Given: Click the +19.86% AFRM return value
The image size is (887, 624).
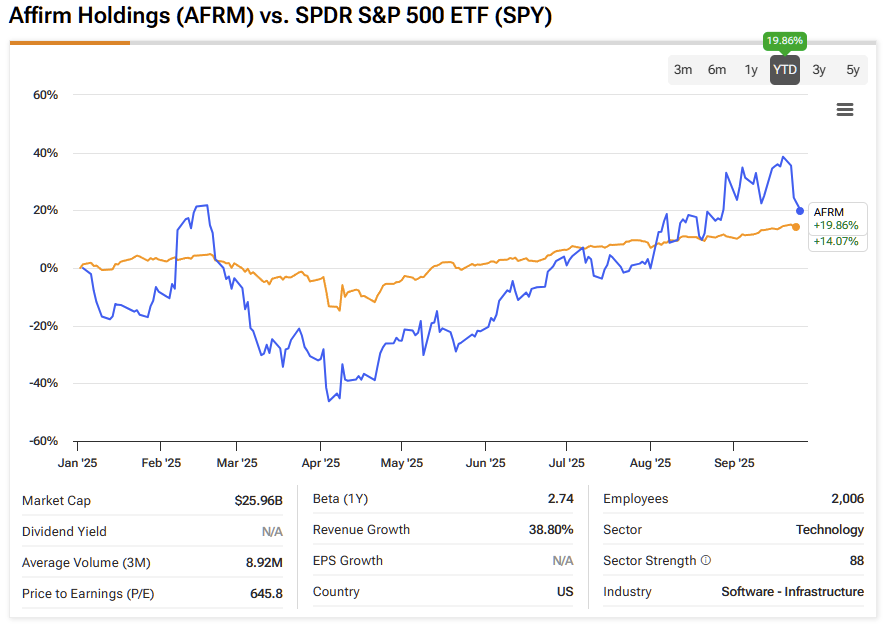Looking at the screenshot, I should [836, 225].
